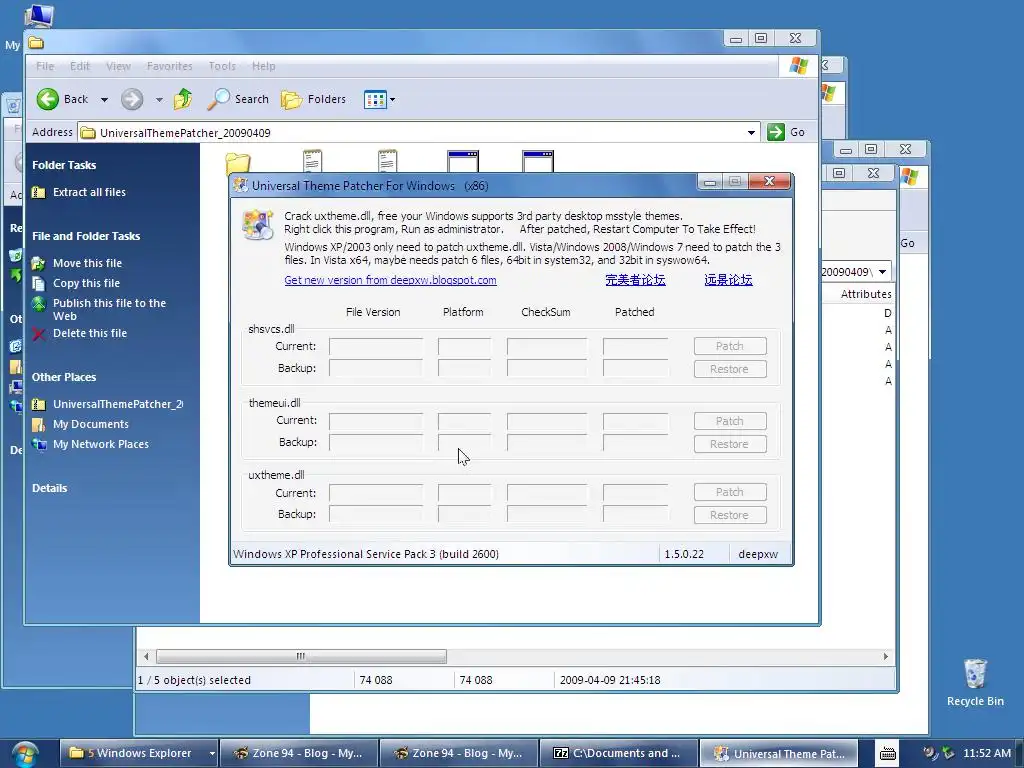Open My Network Places link
This screenshot has width=1024, height=768.
(101, 444)
